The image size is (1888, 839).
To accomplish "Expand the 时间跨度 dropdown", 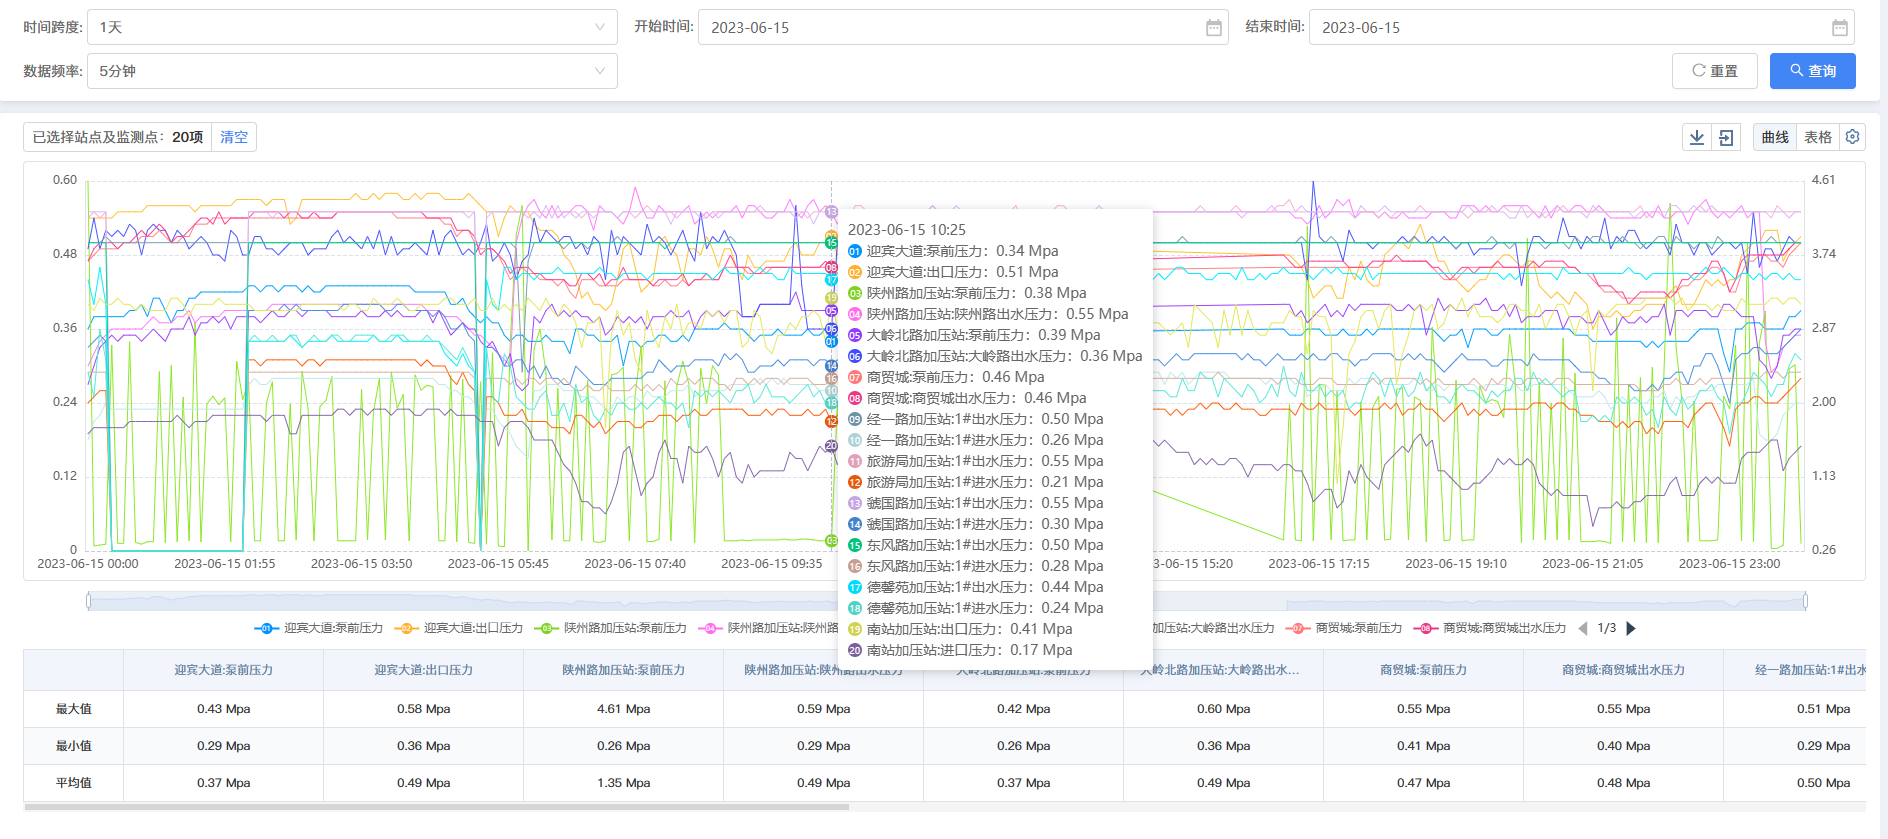I will click(352, 27).
